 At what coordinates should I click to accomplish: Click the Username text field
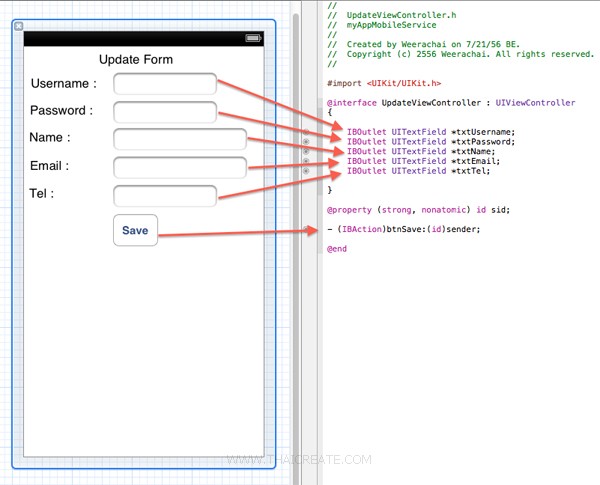tap(165, 84)
